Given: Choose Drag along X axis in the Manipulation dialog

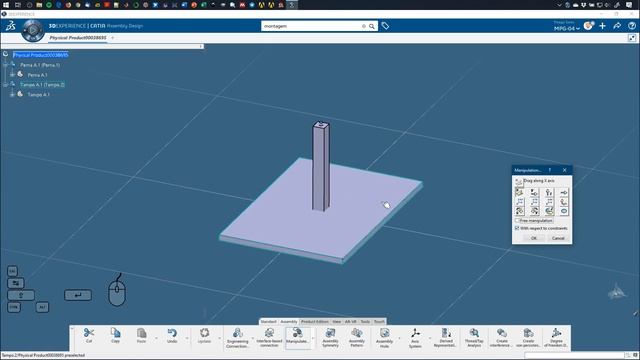Looking at the screenshot, I should [520, 192].
